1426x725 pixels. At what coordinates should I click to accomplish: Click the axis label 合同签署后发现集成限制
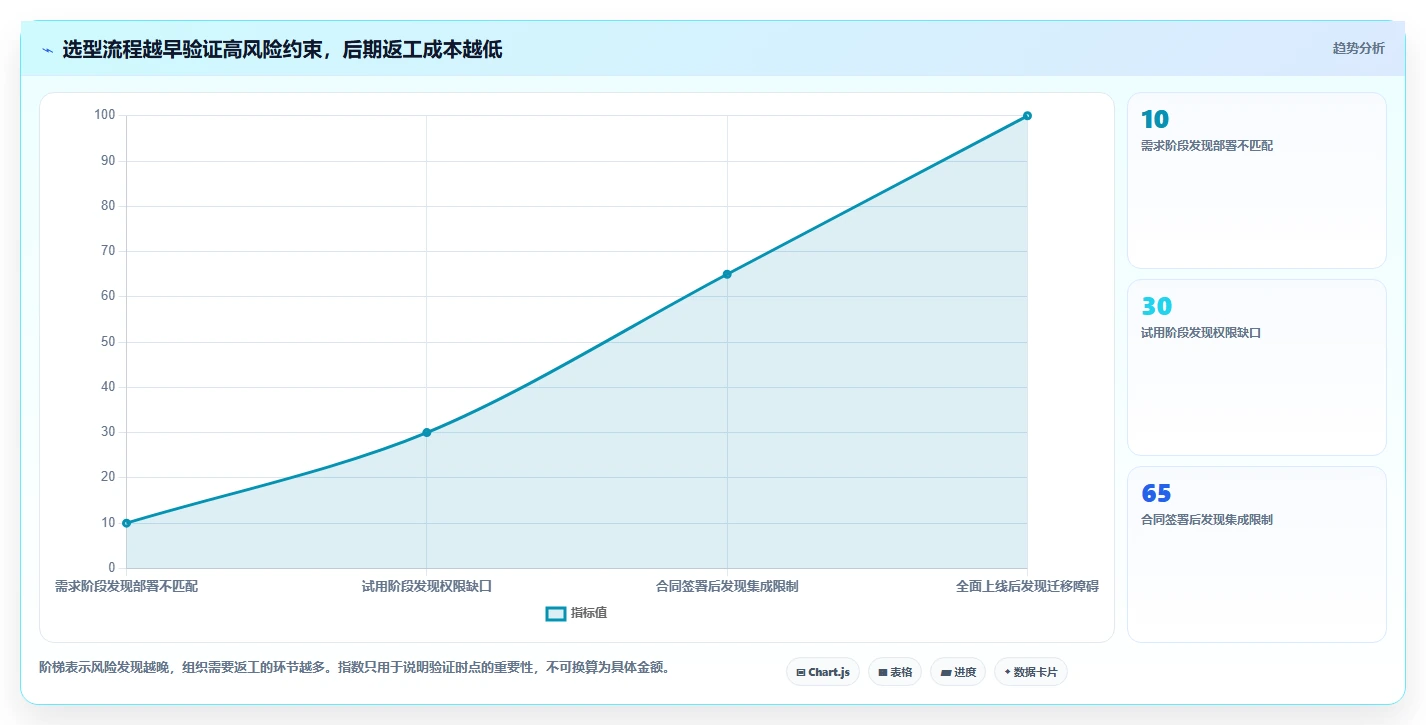pos(727,586)
